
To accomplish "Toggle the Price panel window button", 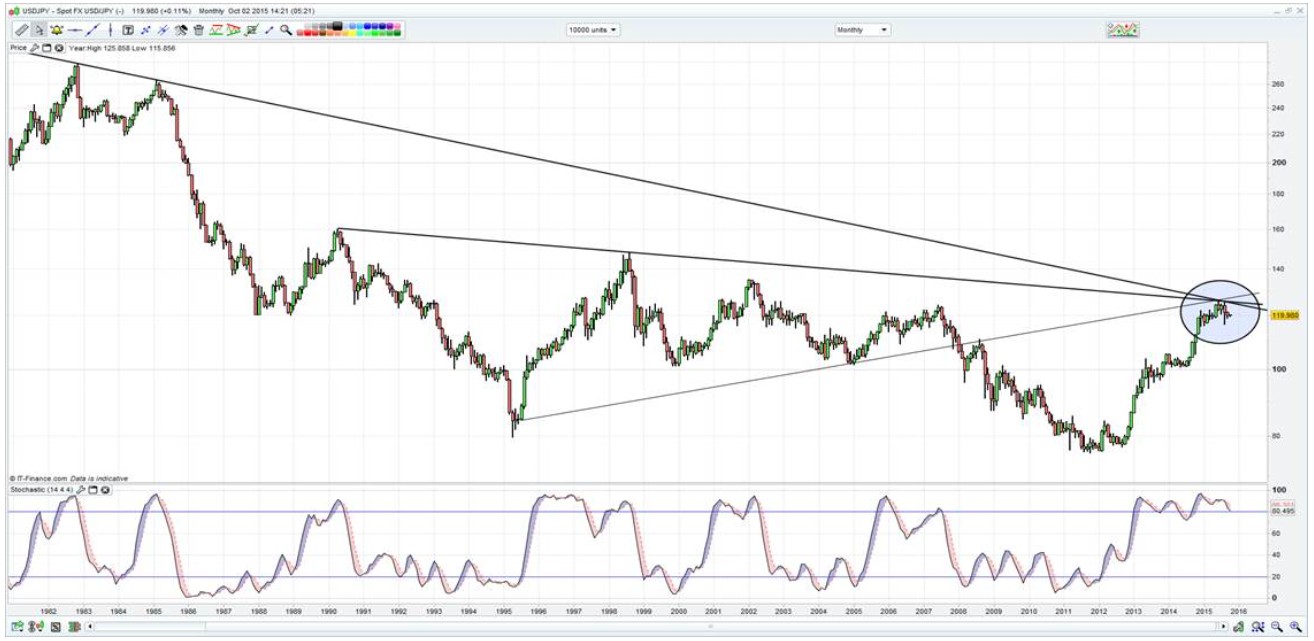I will coord(47,47).
